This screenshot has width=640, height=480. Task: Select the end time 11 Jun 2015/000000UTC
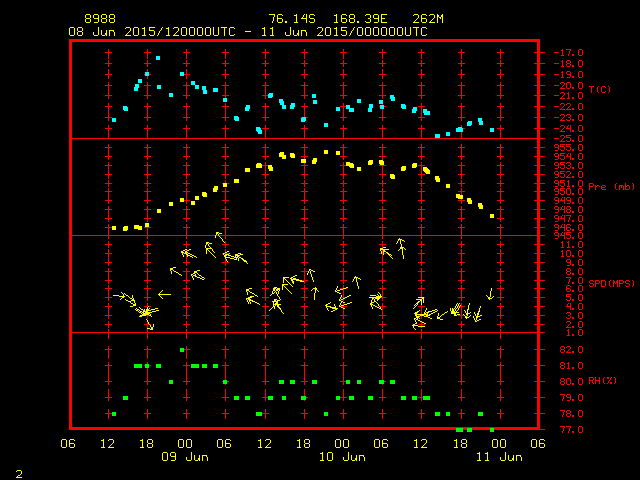coord(344,32)
